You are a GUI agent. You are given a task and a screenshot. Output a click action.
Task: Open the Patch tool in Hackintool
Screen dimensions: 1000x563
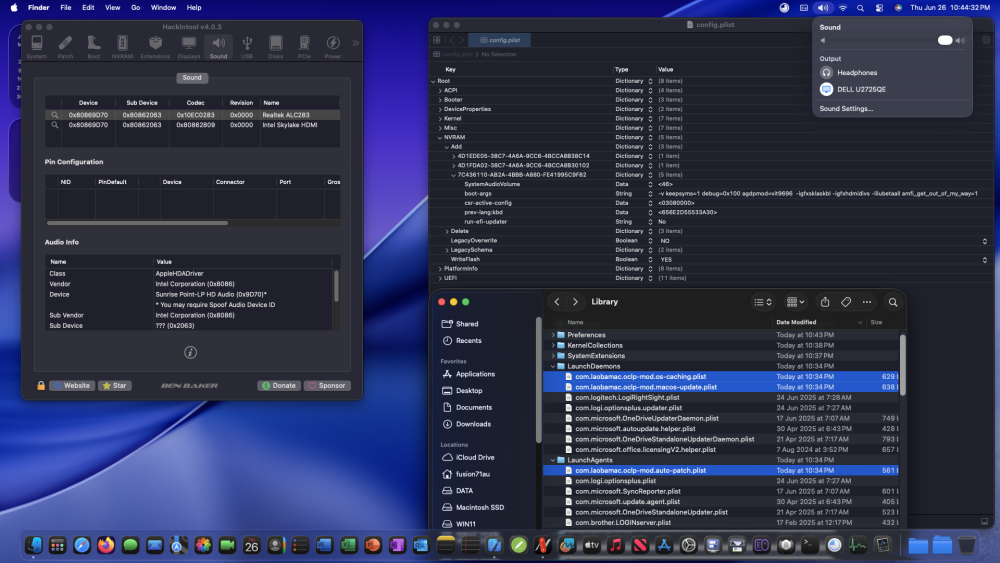tap(65, 47)
